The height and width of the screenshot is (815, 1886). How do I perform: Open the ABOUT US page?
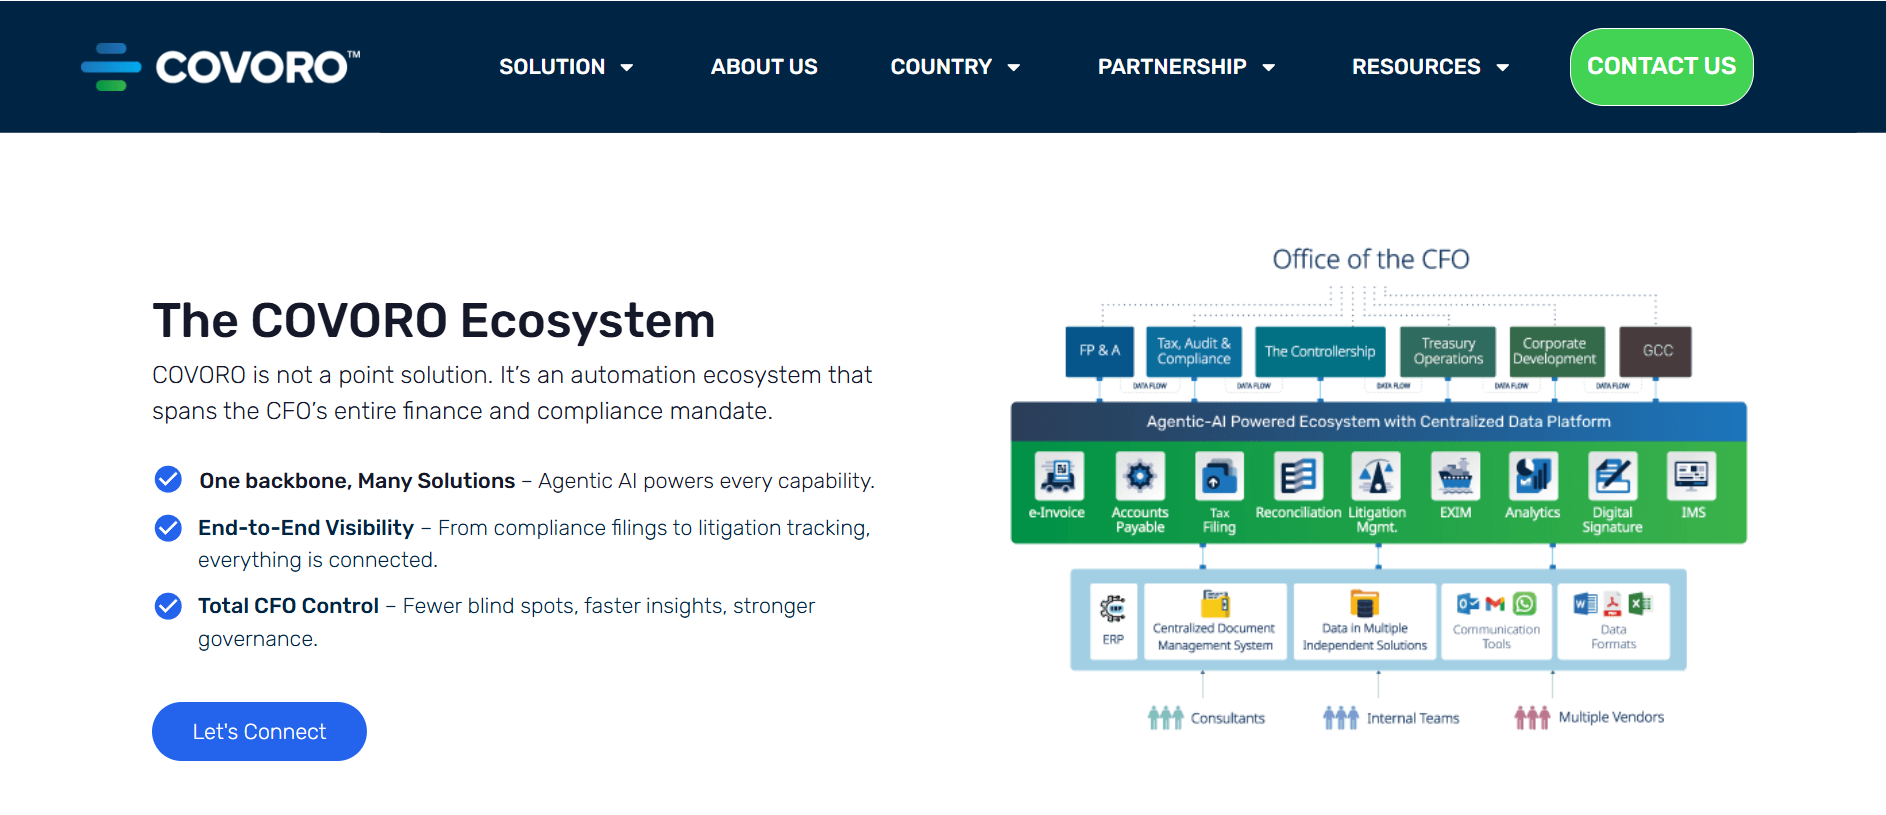click(x=764, y=67)
